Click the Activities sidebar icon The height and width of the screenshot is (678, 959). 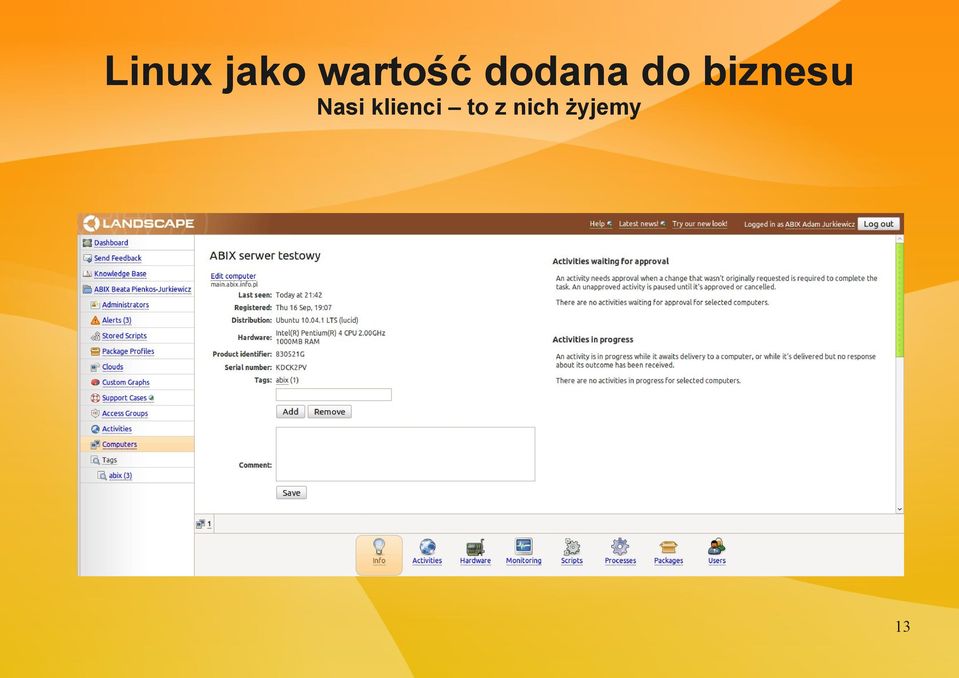coord(95,429)
